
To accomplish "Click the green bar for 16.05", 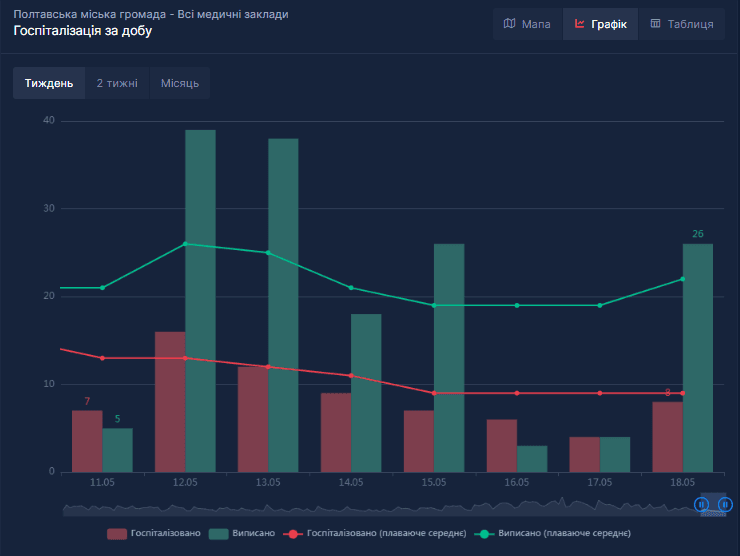I will [x=532, y=459].
